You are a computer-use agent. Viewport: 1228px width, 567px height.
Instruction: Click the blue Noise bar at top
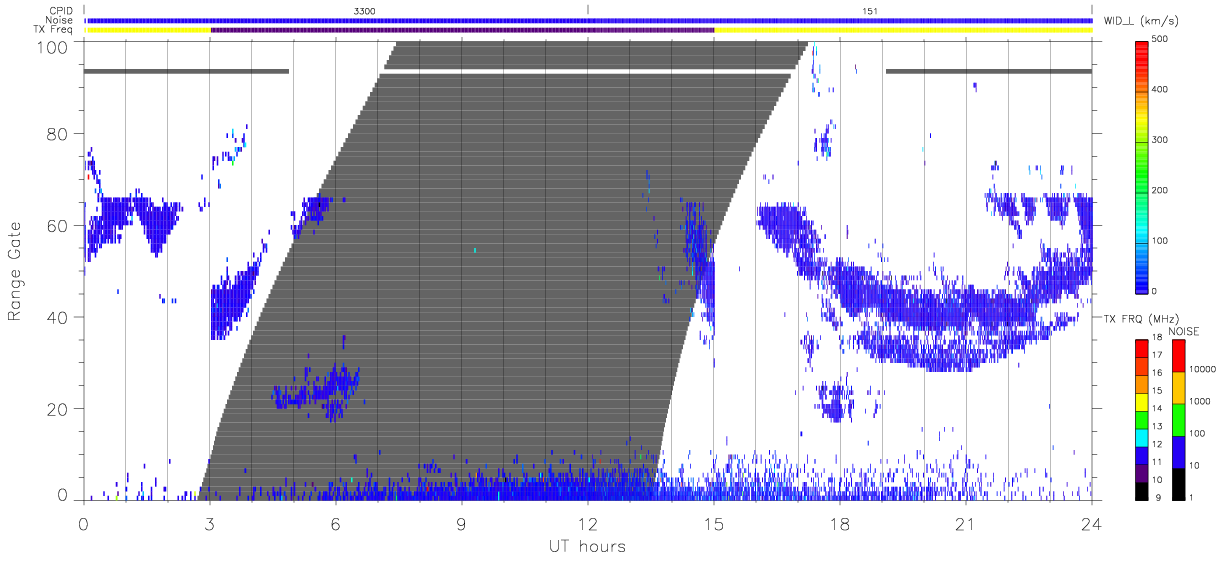(588, 20)
